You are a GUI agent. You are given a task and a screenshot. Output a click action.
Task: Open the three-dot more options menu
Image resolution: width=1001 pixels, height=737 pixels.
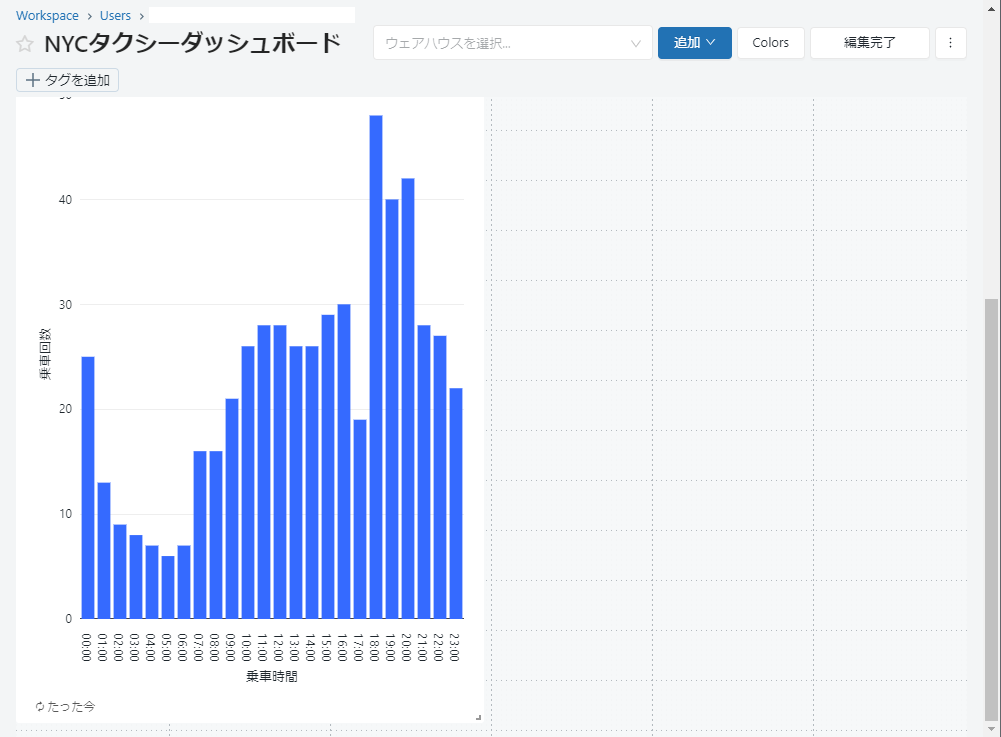pos(950,43)
